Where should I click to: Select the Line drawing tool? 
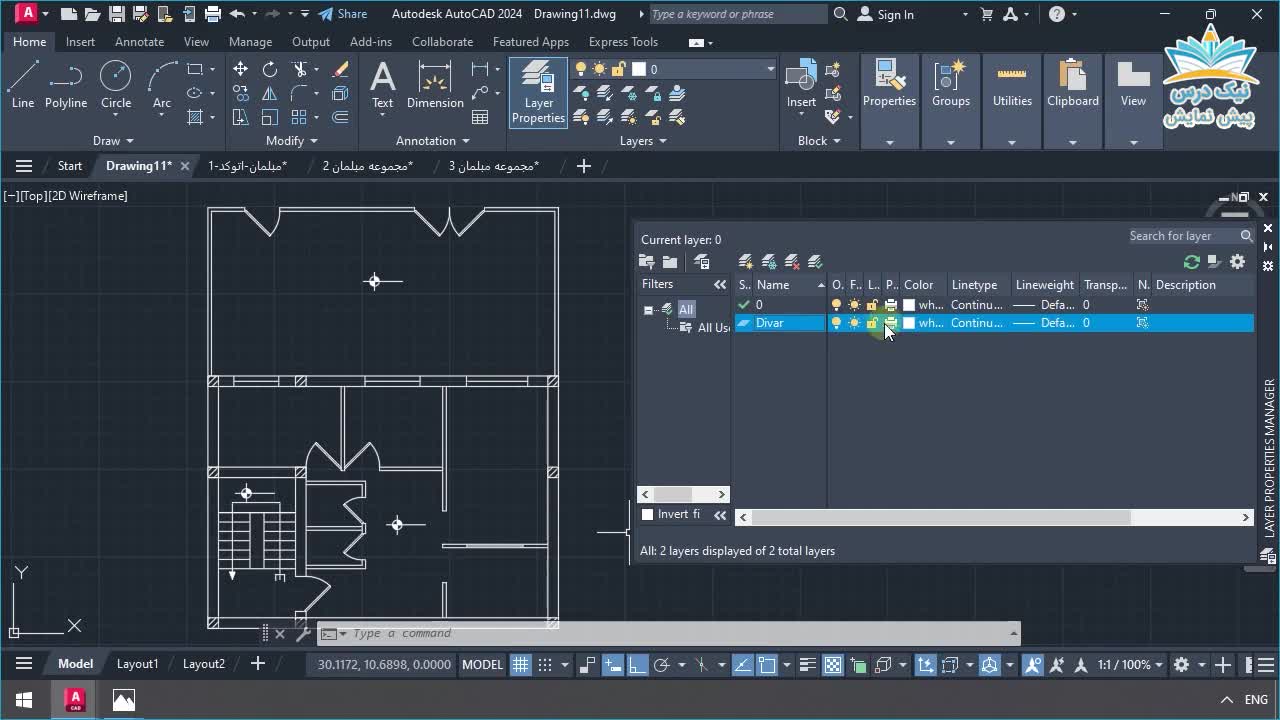[23, 85]
